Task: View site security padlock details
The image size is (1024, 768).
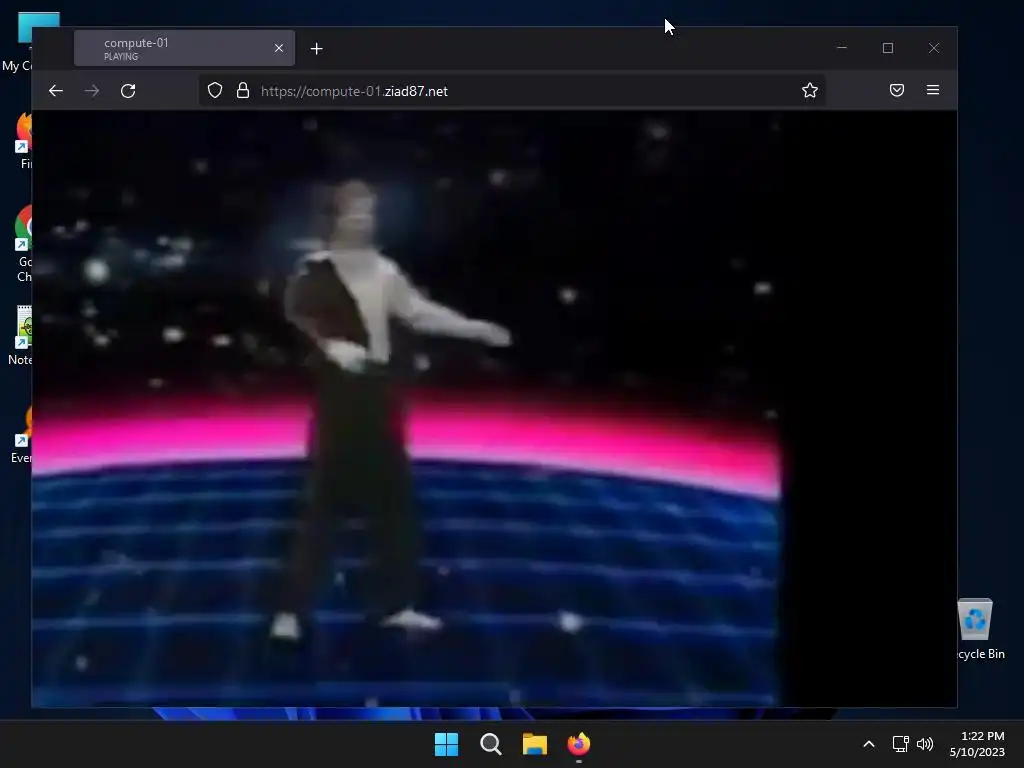Action: tap(243, 91)
